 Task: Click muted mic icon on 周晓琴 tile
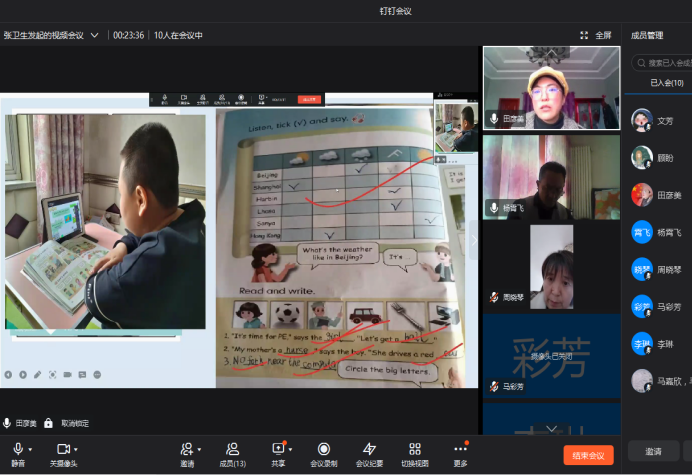pyautogui.click(x=494, y=297)
